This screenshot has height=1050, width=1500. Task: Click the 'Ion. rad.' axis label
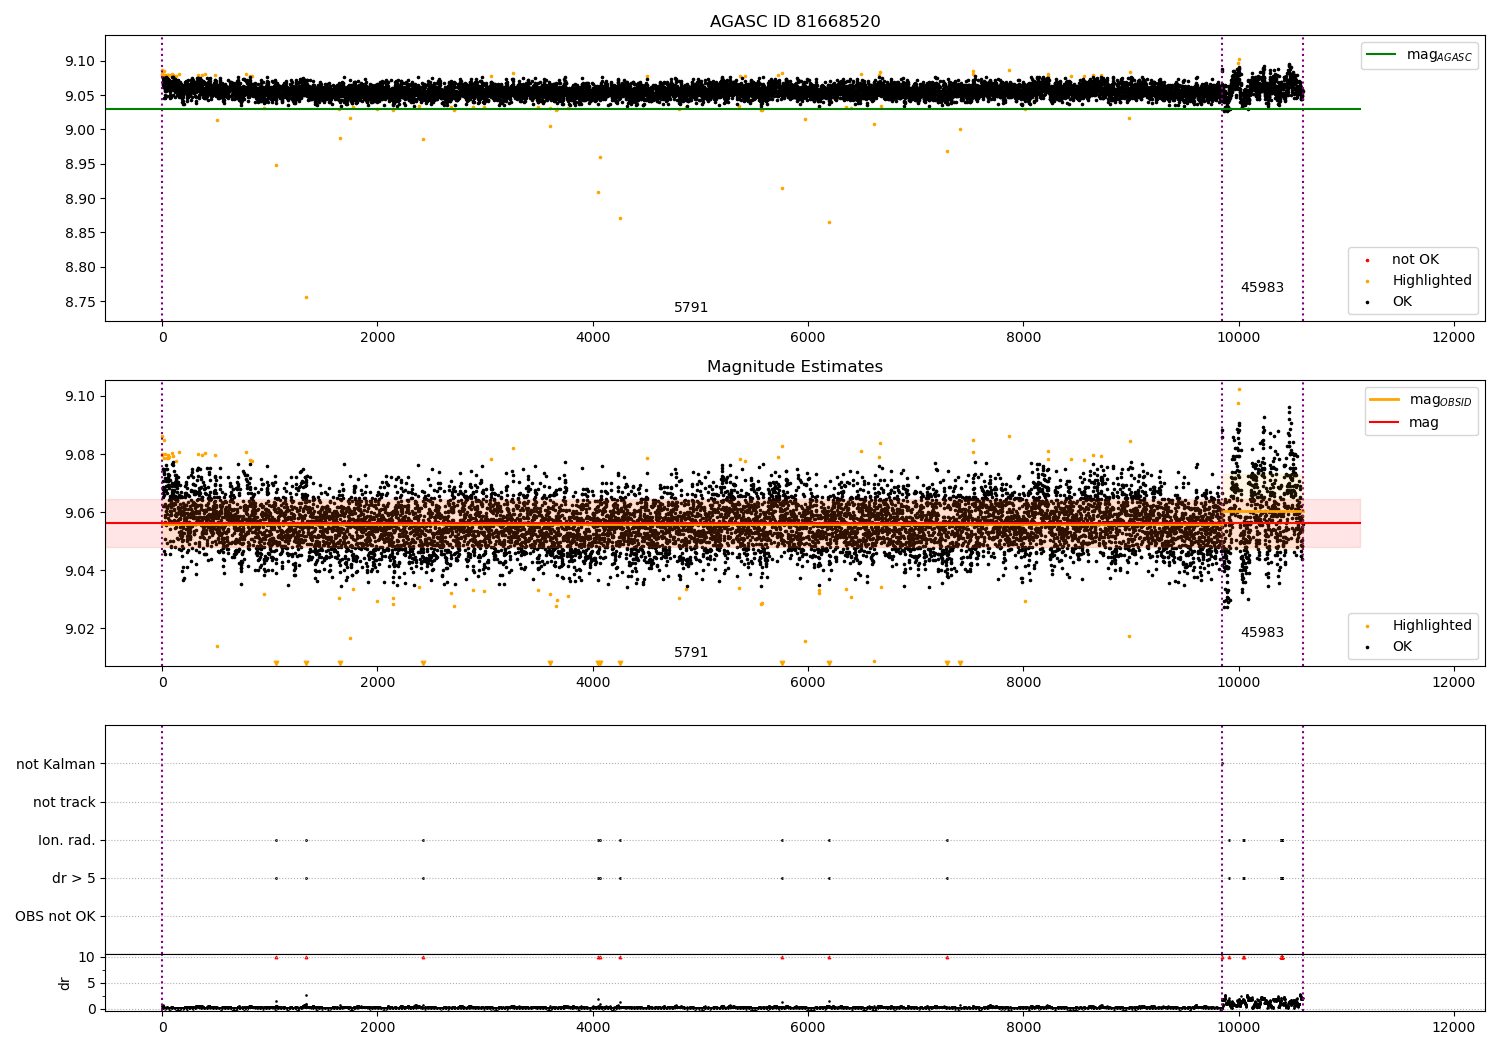pos(67,841)
